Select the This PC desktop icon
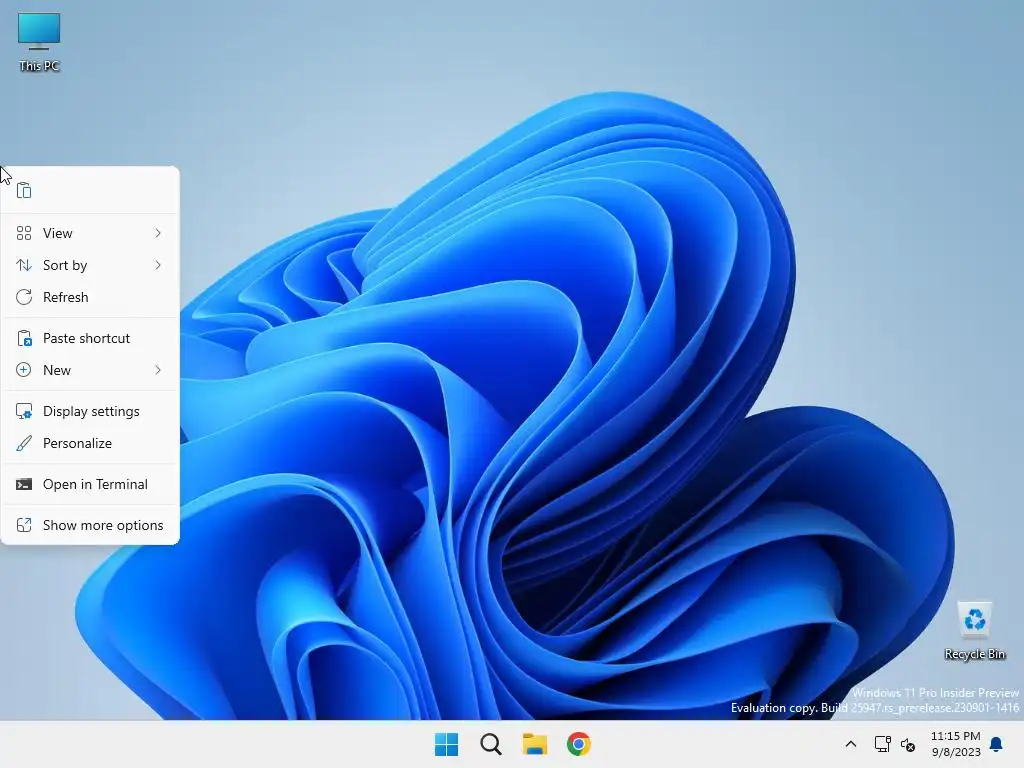Image resolution: width=1024 pixels, height=768 pixels. click(39, 42)
